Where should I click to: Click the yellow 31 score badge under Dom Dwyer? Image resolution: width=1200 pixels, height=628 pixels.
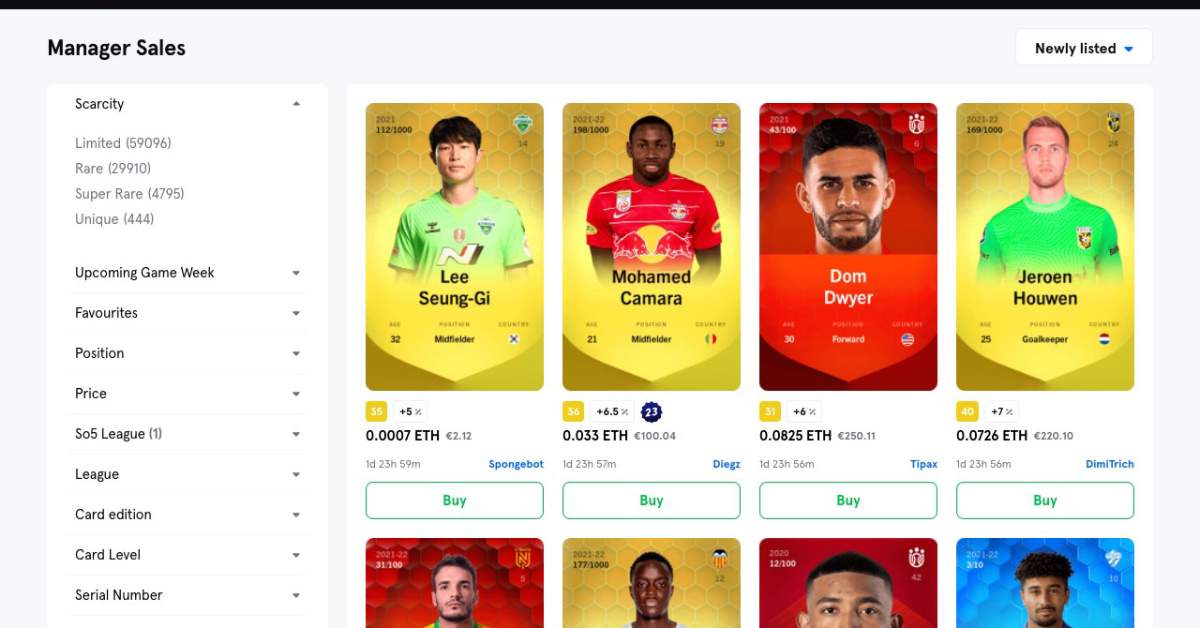click(x=770, y=411)
